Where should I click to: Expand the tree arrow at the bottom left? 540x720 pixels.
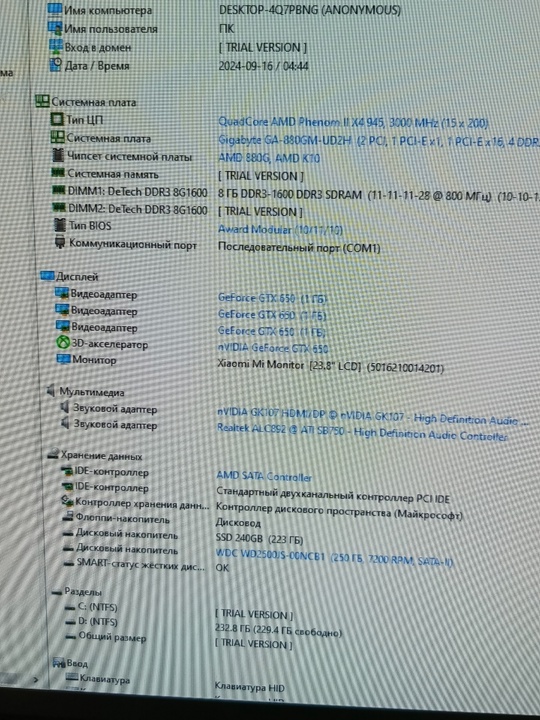[x=36, y=680]
